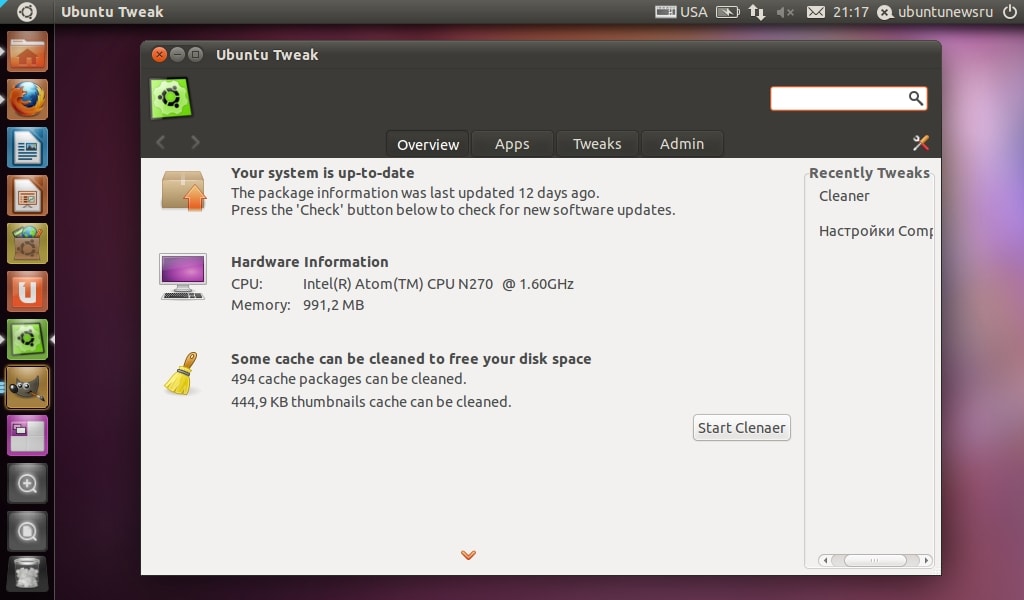Open Cleaner from Recently Tweaks
This screenshot has width=1024, height=600.
pos(844,196)
